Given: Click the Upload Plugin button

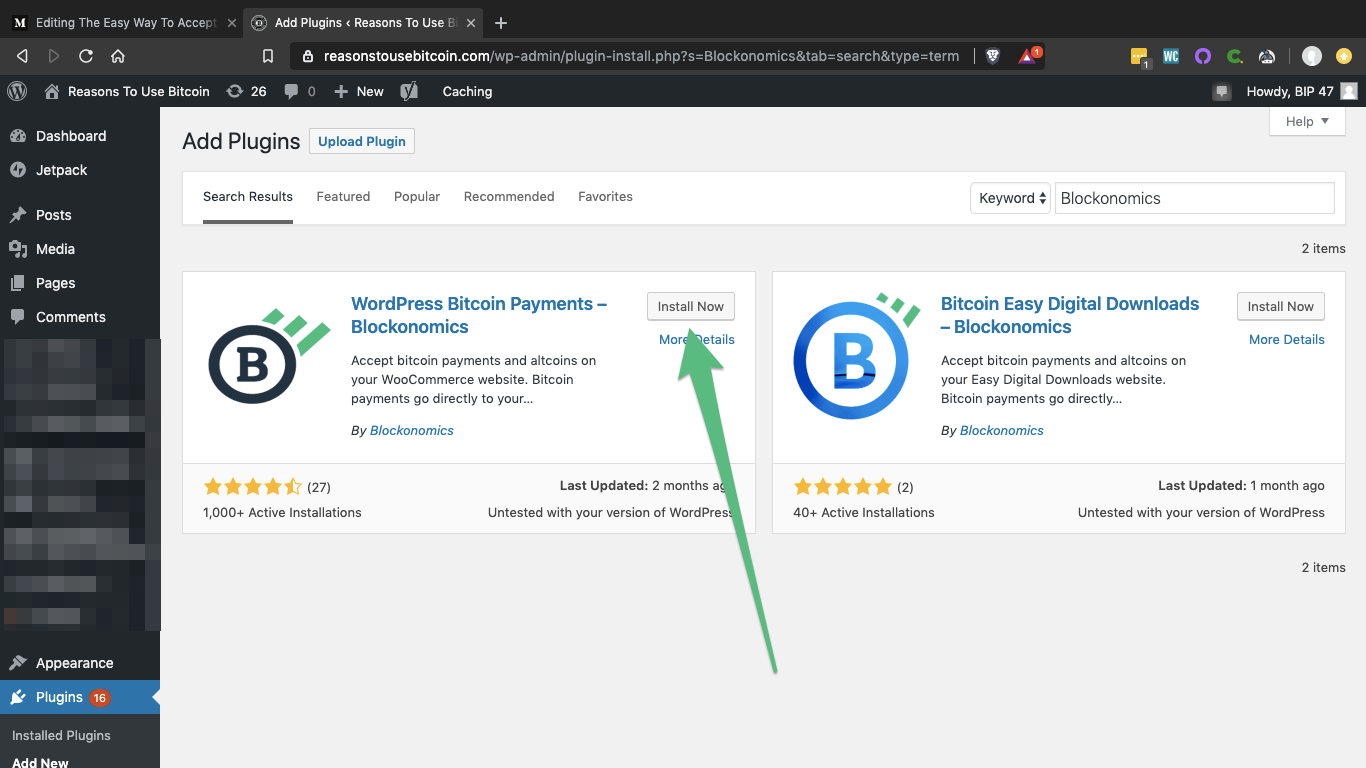Looking at the screenshot, I should coord(362,141).
